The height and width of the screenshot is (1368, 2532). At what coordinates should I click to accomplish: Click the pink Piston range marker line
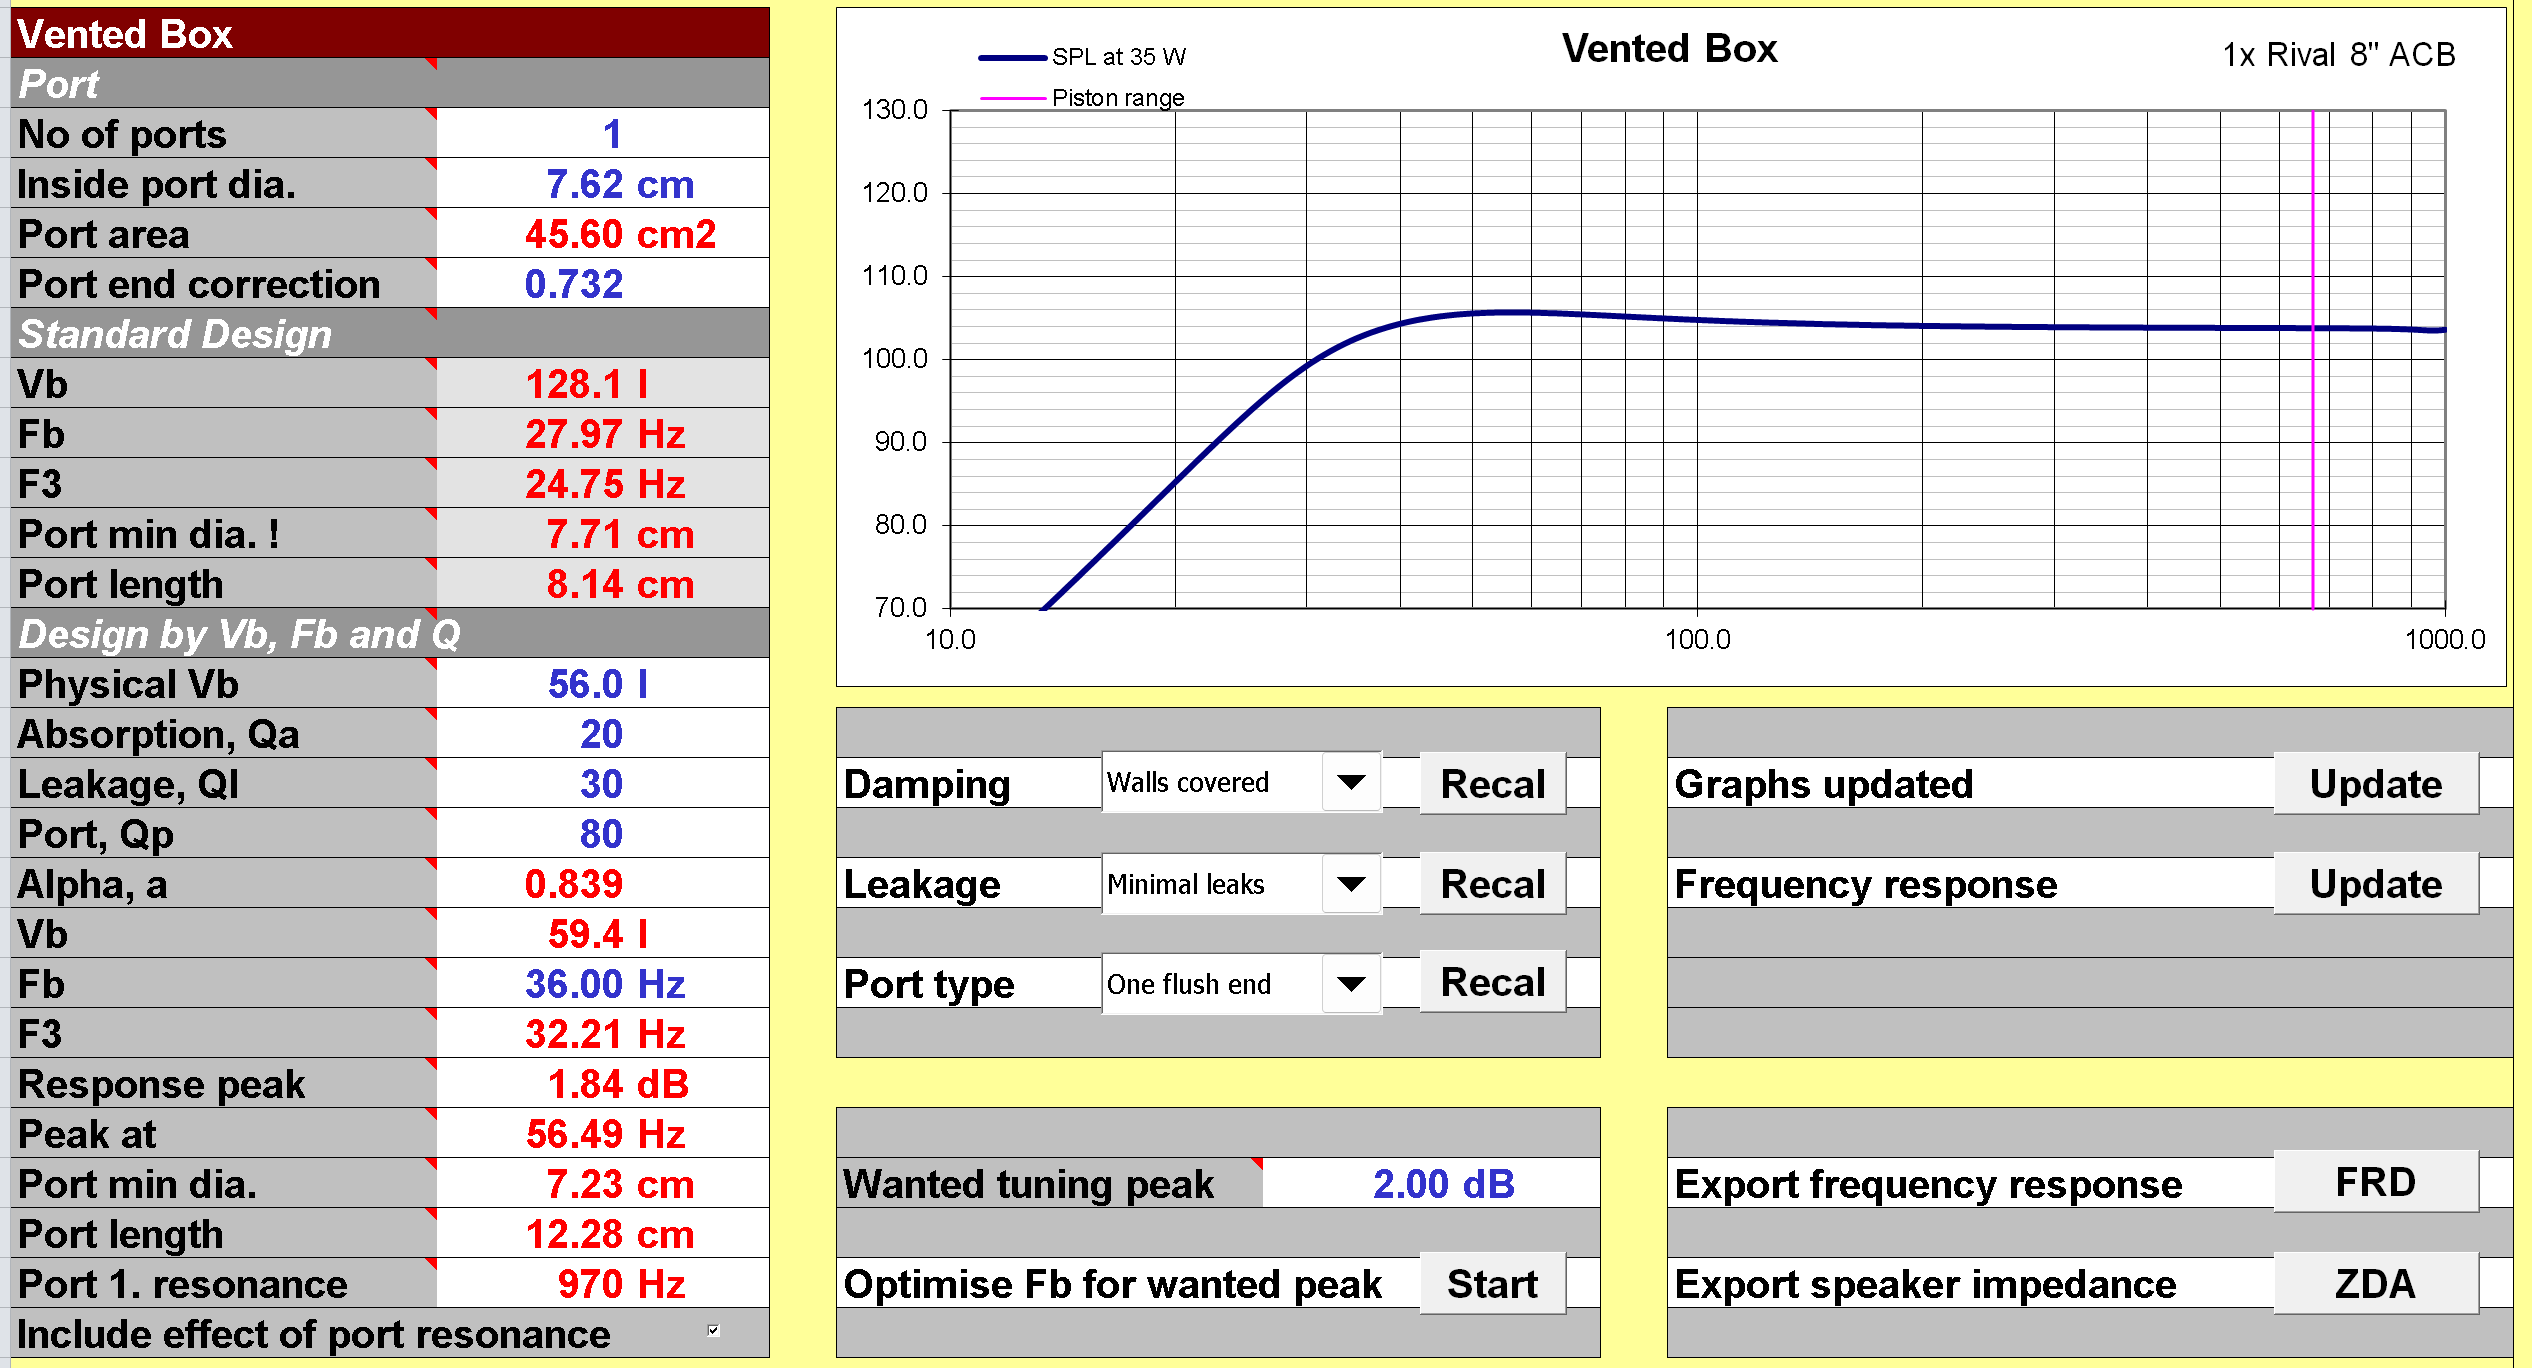[x=2312, y=450]
